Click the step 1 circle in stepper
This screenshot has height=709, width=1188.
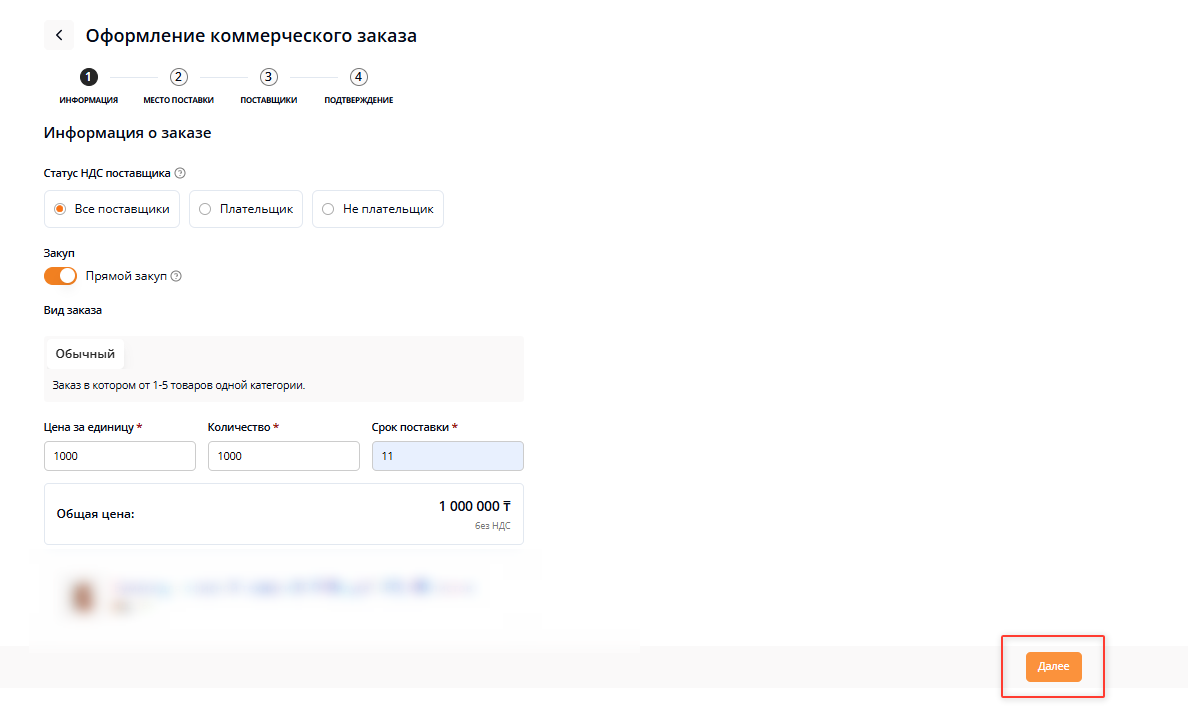[x=89, y=77]
